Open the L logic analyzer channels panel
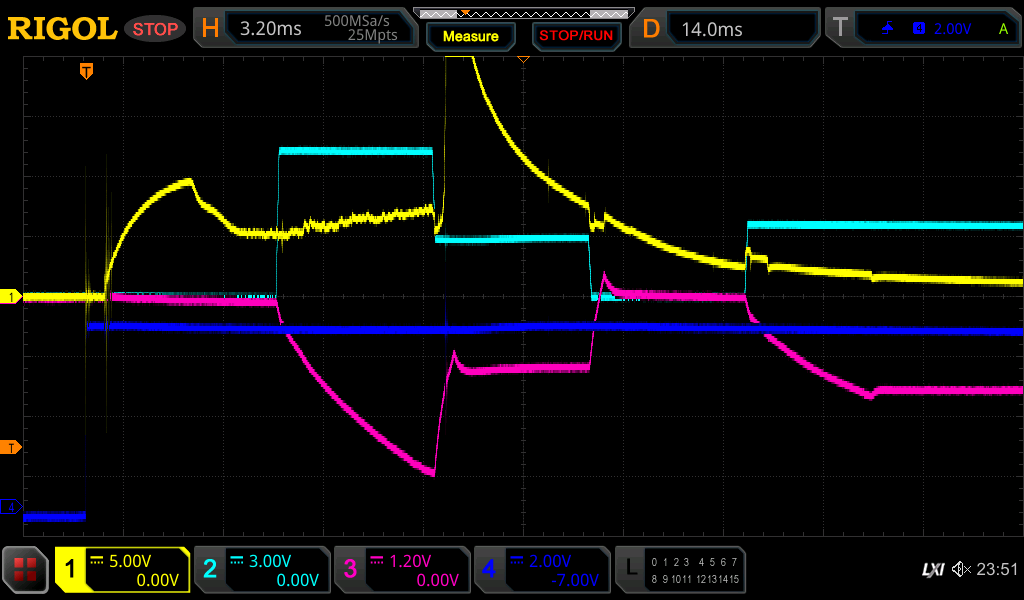The height and width of the screenshot is (600, 1024). pyautogui.click(x=680, y=570)
